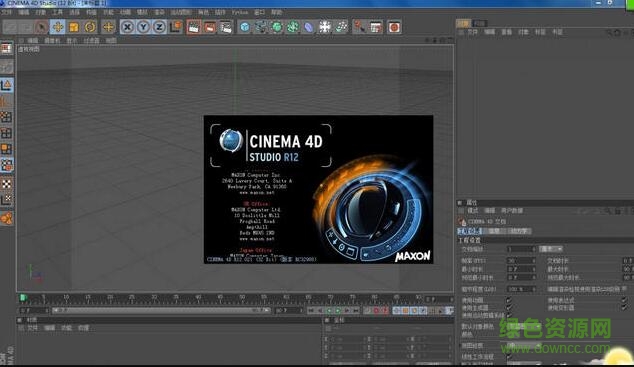
Task: Open the 标签 menu in object manager
Action: [x=540, y=32]
